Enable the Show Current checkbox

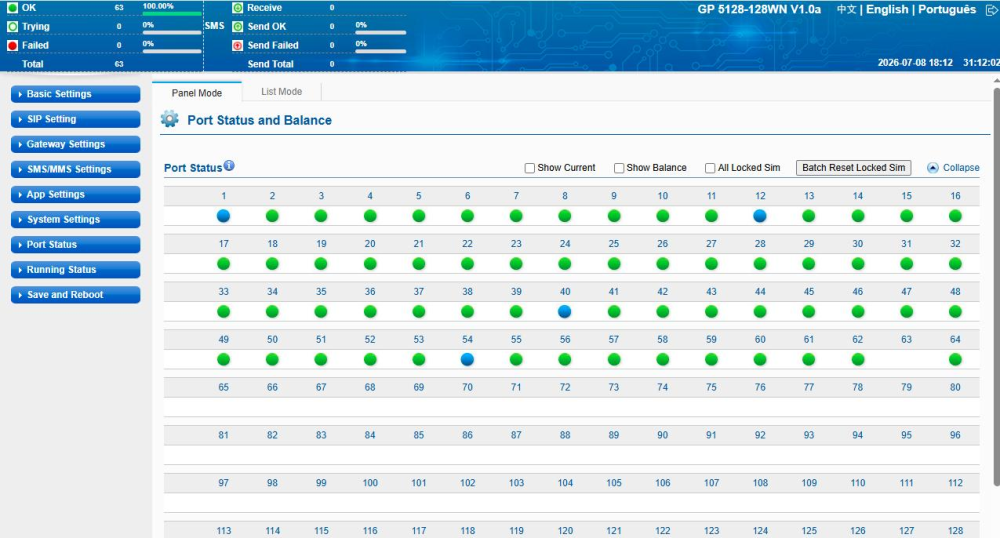click(x=529, y=168)
